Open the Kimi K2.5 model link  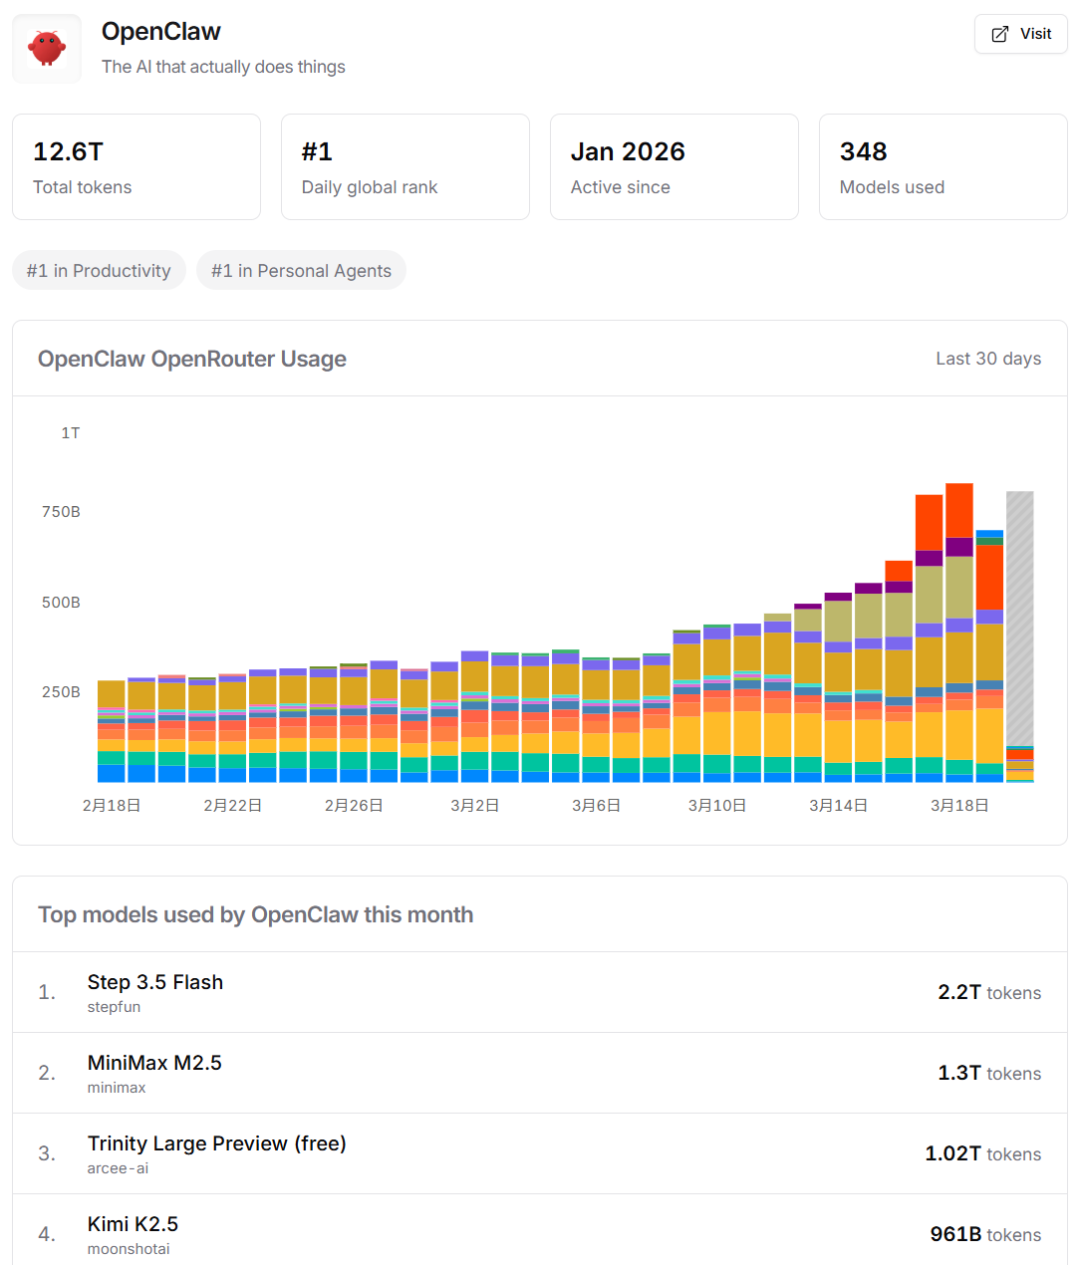click(x=132, y=1224)
